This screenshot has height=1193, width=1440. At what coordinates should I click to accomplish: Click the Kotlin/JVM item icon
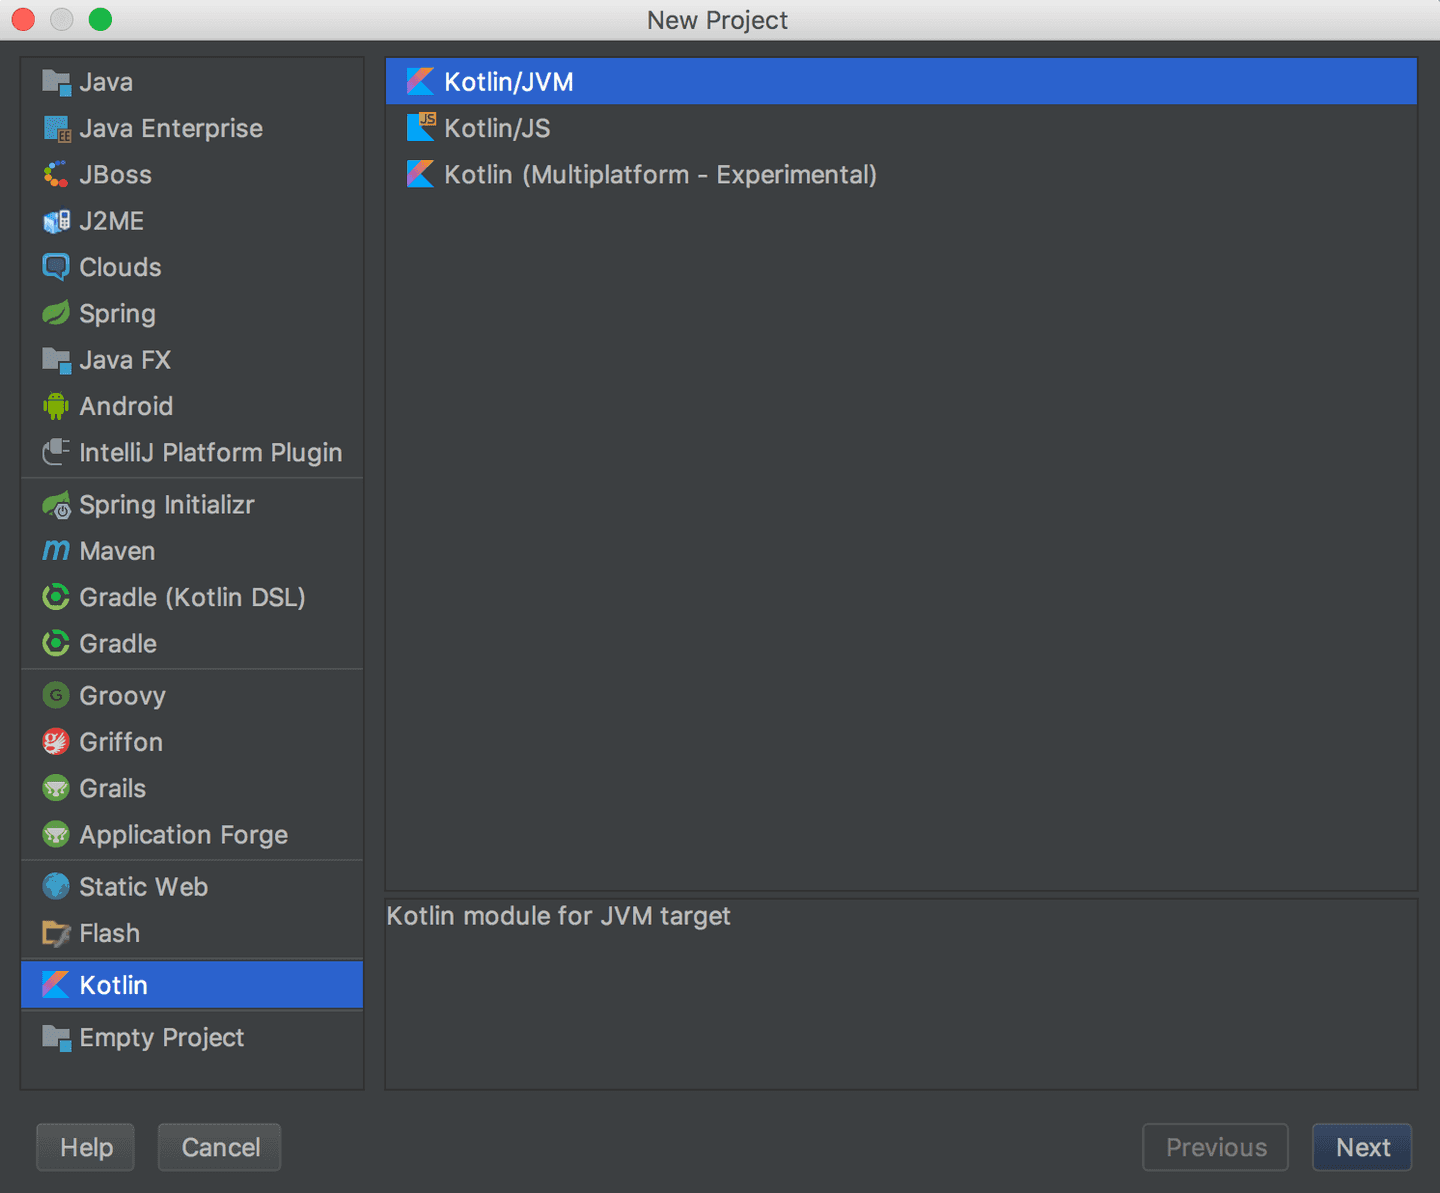tap(421, 82)
